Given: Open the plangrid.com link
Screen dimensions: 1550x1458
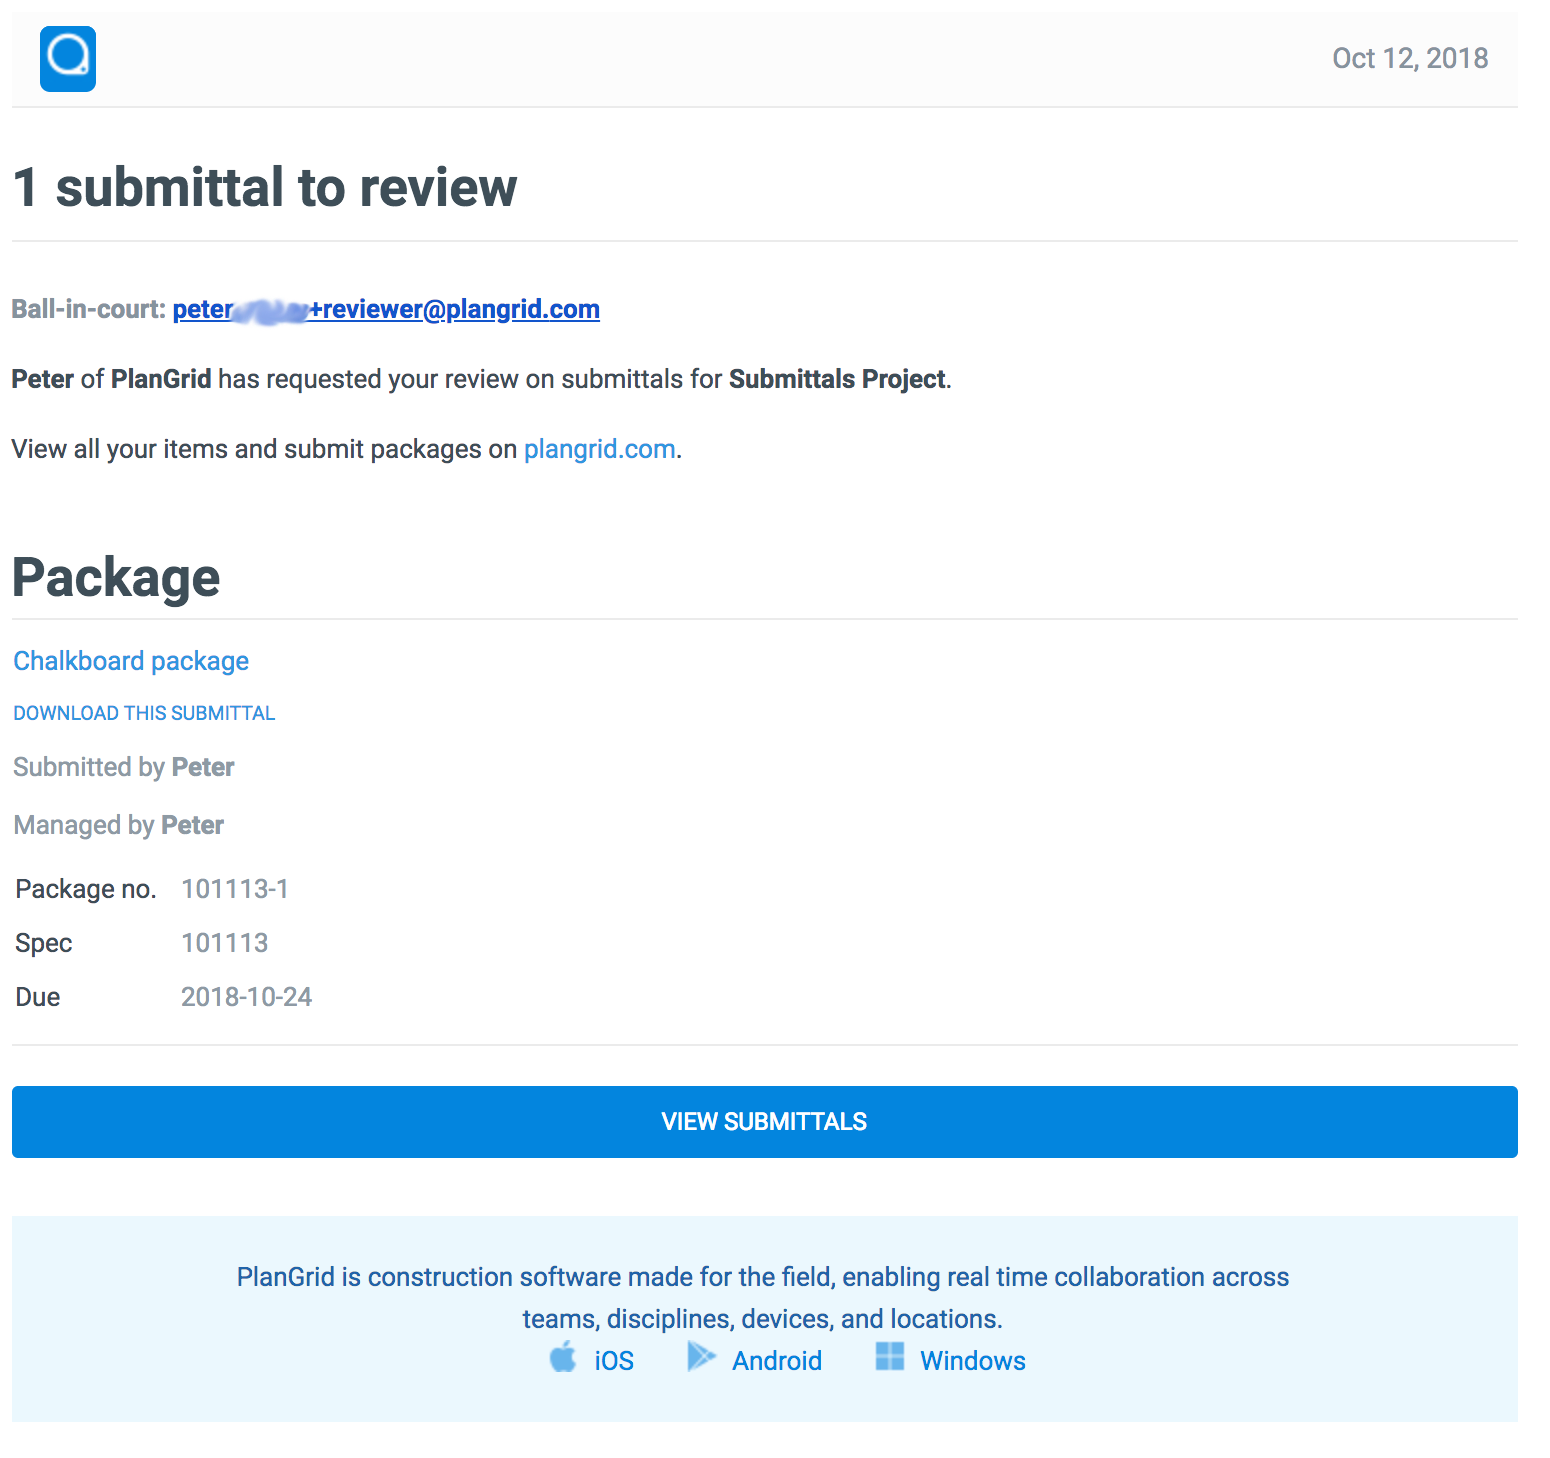Looking at the screenshot, I should pyautogui.click(x=599, y=449).
